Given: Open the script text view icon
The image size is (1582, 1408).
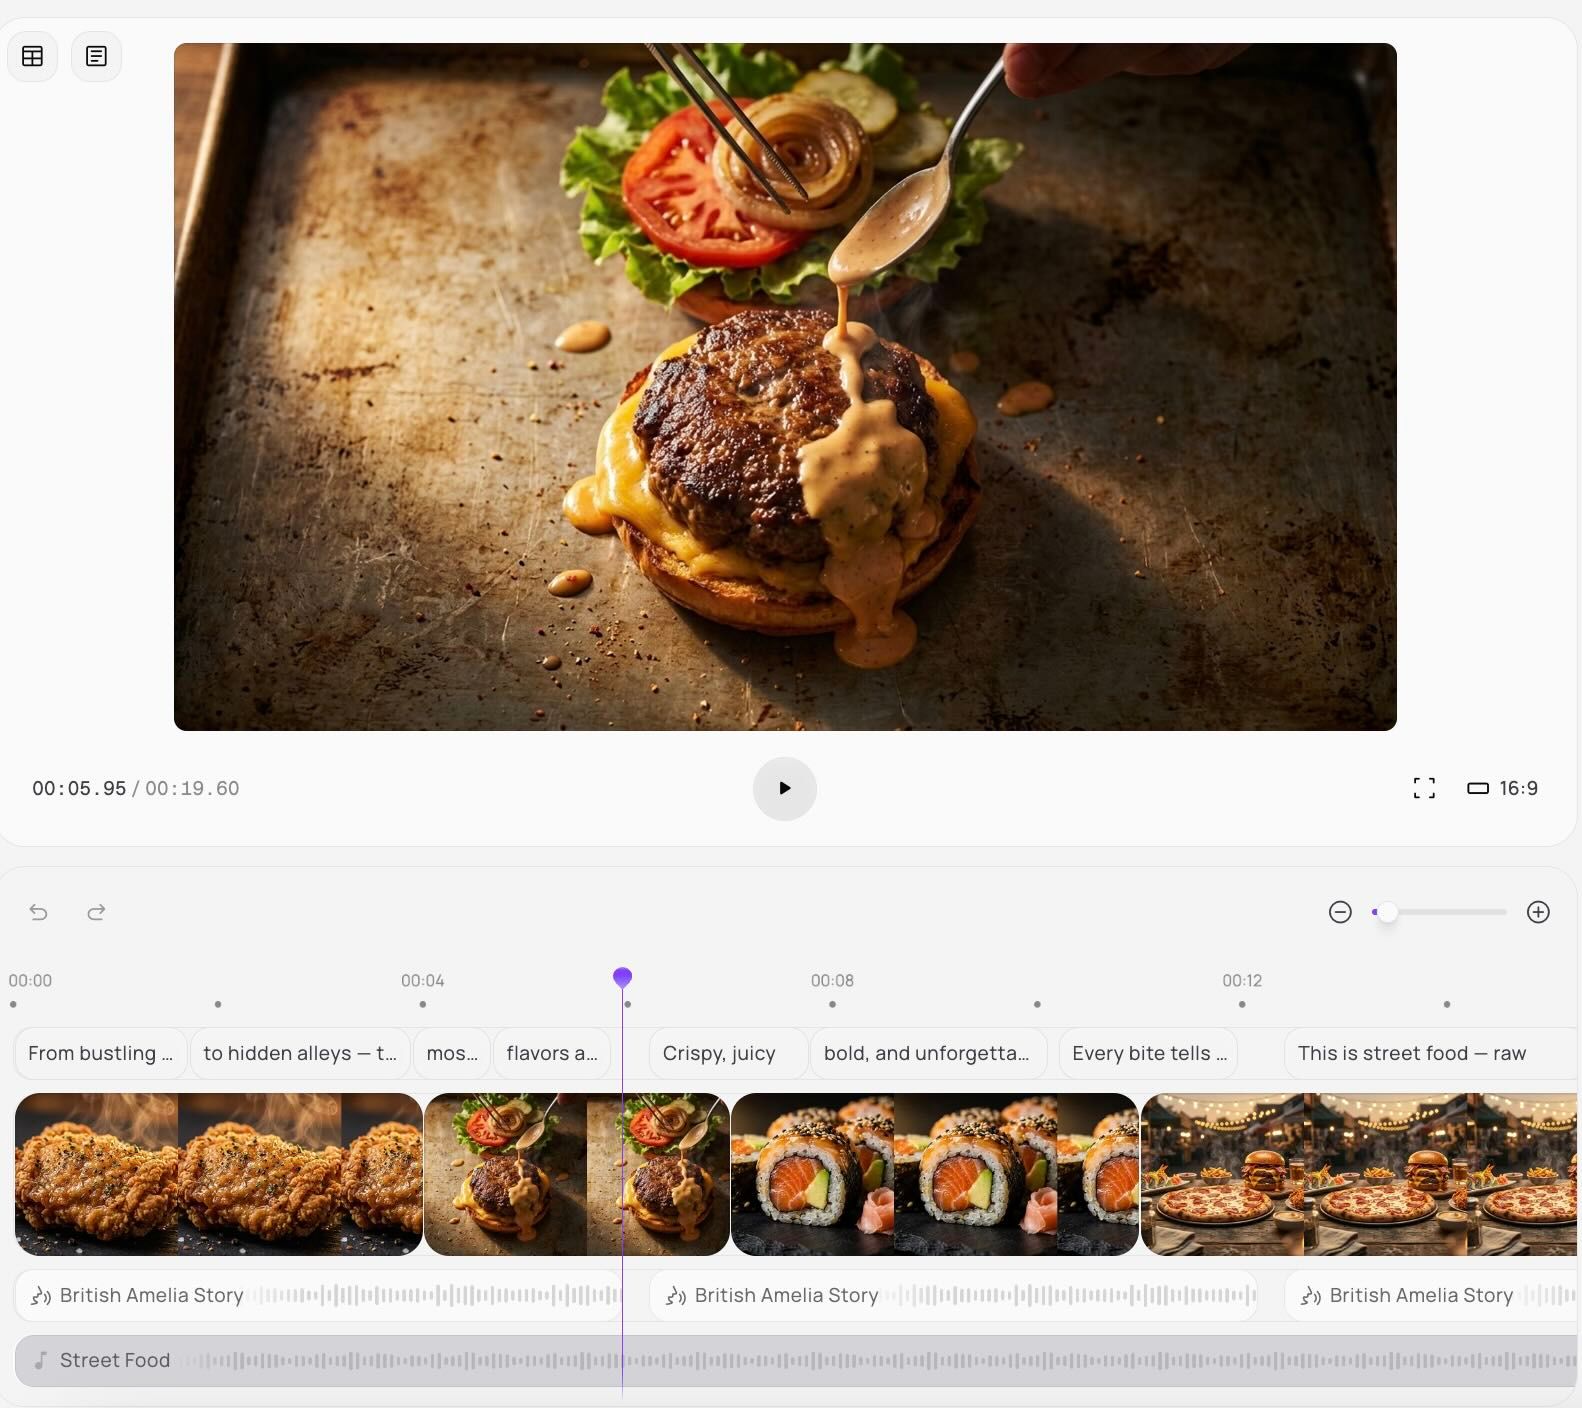Looking at the screenshot, I should click(x=96, y=56).
